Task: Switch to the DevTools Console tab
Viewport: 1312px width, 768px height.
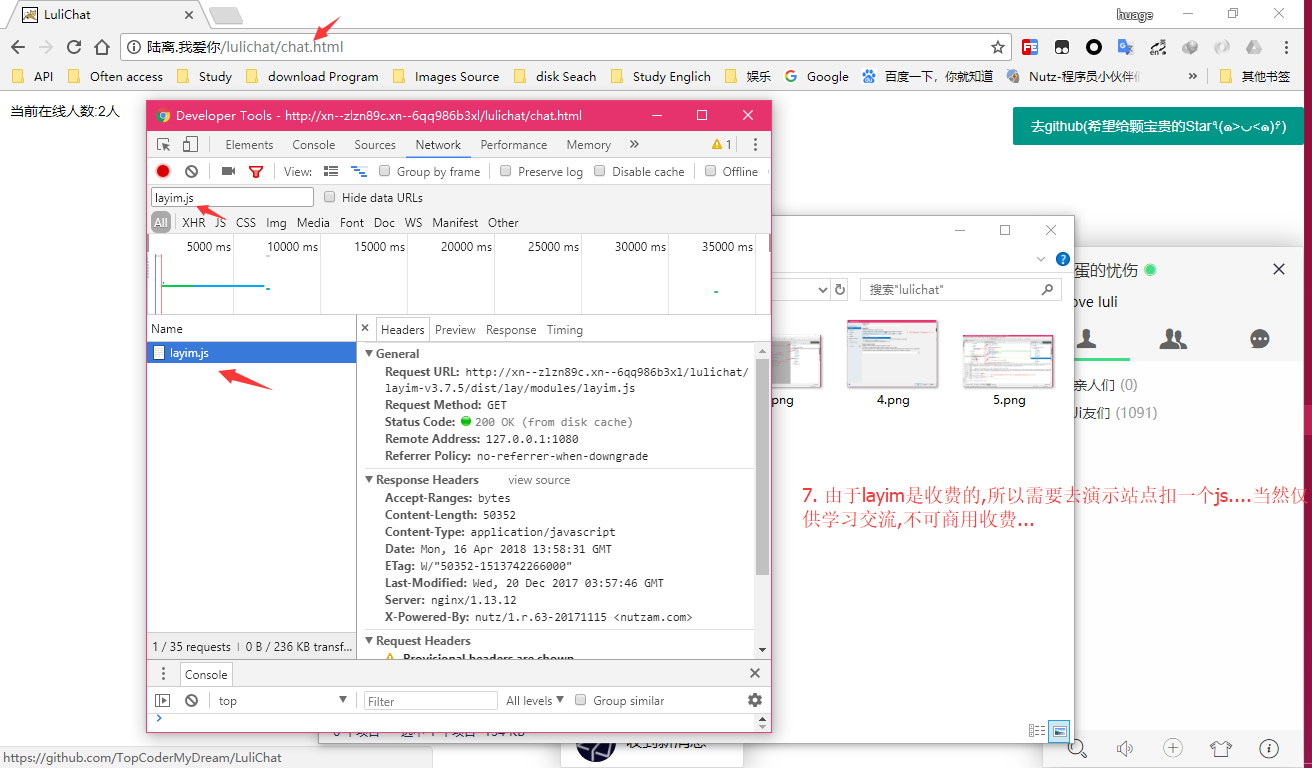Action: (314, 145)
